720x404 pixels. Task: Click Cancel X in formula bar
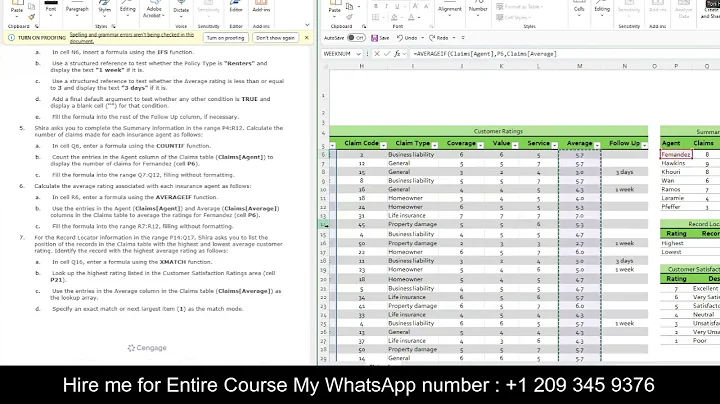(x=377, y=54)
